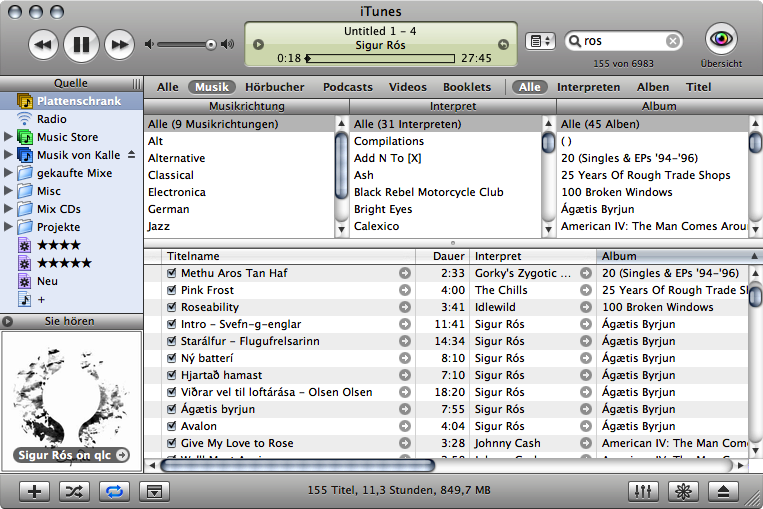
Task: Click the Übersicht browse eye icon
Action: (x=721, y=39)
